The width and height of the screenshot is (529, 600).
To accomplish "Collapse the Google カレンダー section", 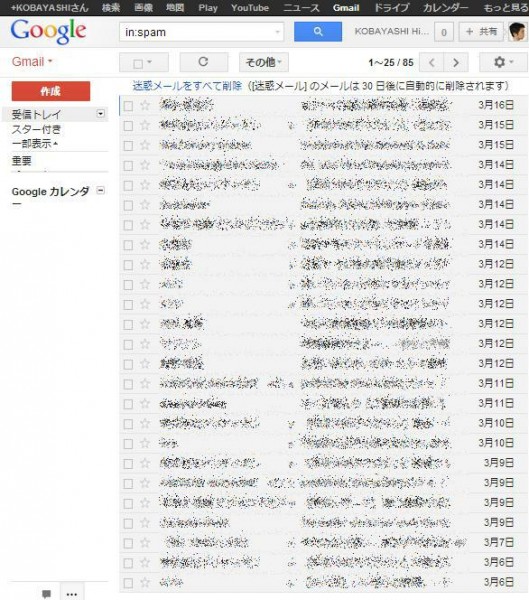I will 101,190.
